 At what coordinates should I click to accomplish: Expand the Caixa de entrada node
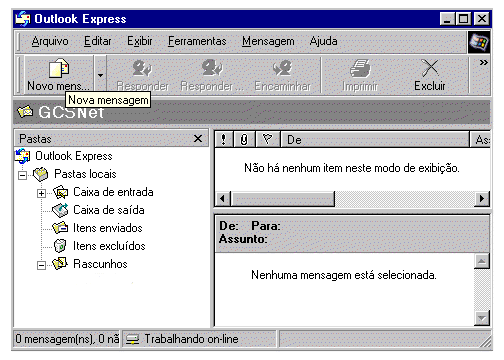[41, 193]
